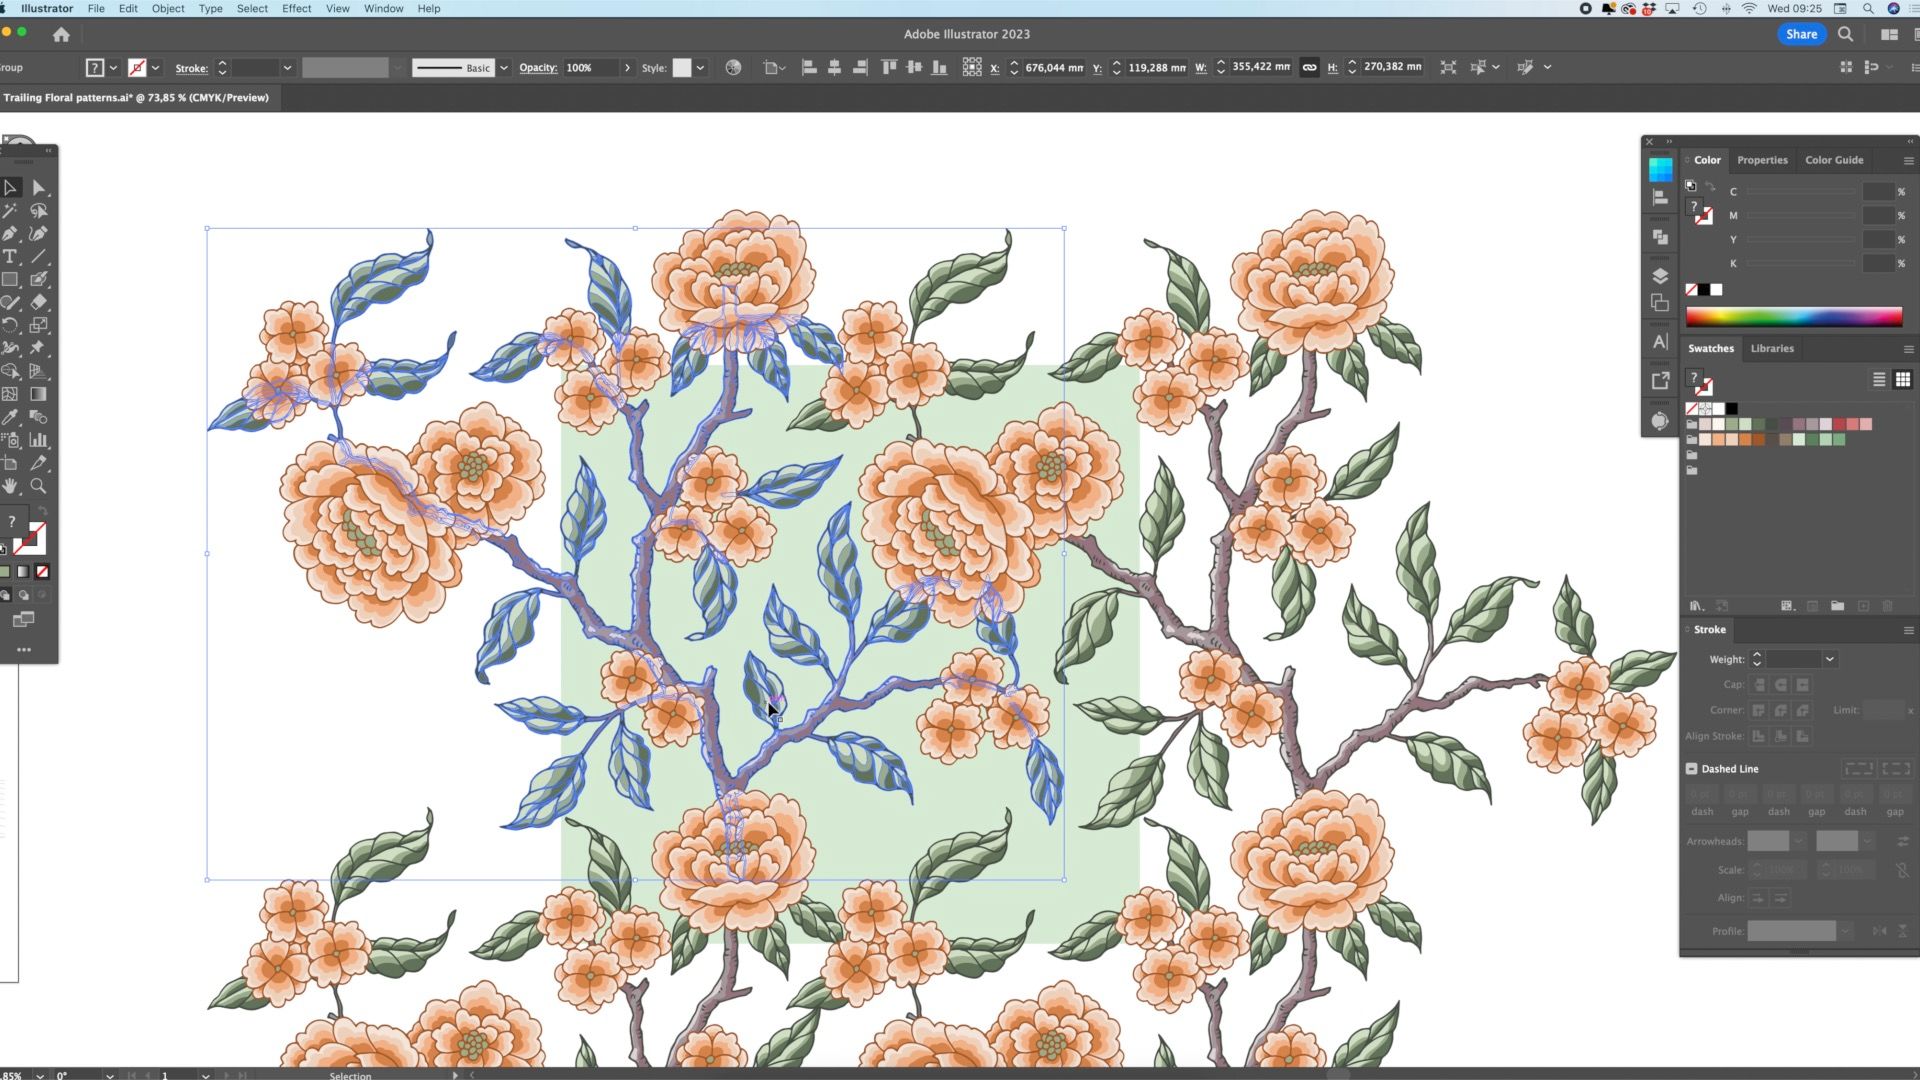1920x1080 pixels.
Task: Choose the Rotate tool
Action: tap(10, 325)
